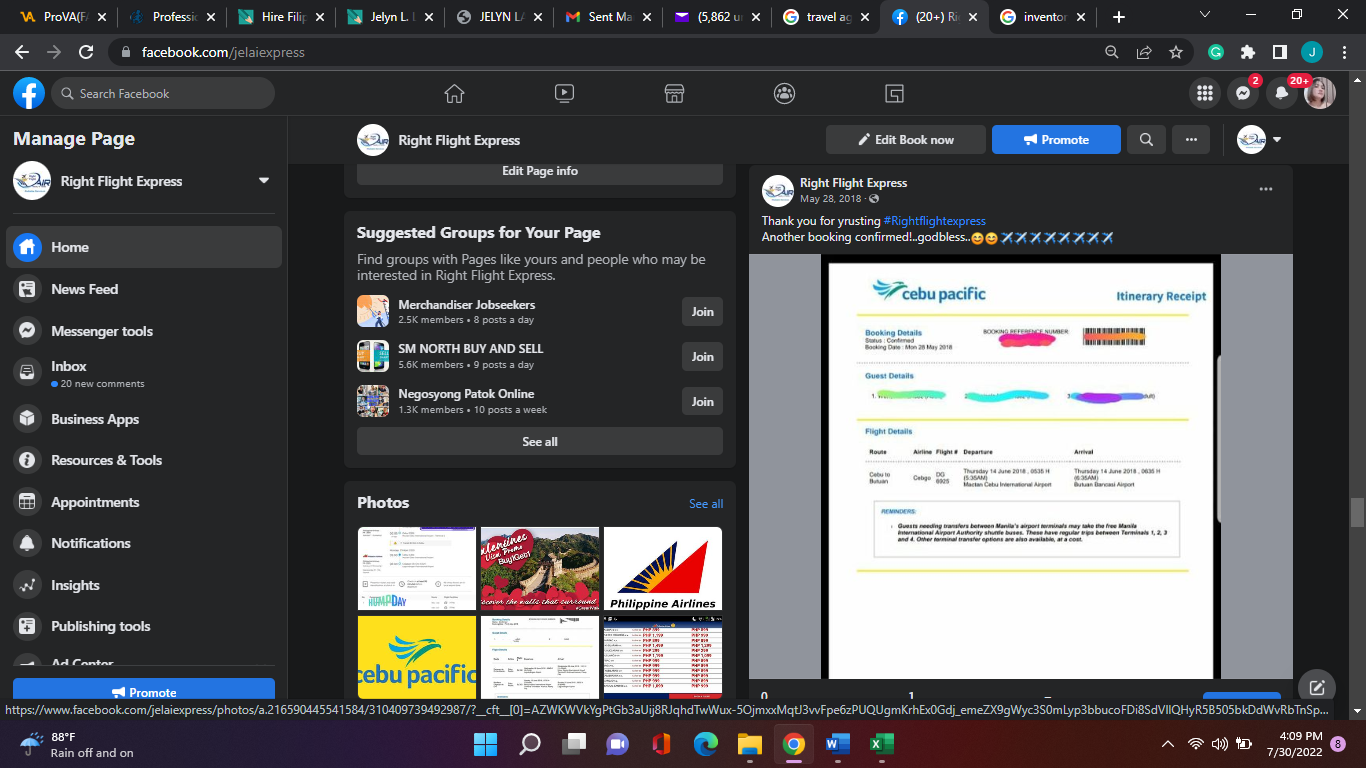
Task: Open Notifications in sidebar
Action: coord(144,543)
